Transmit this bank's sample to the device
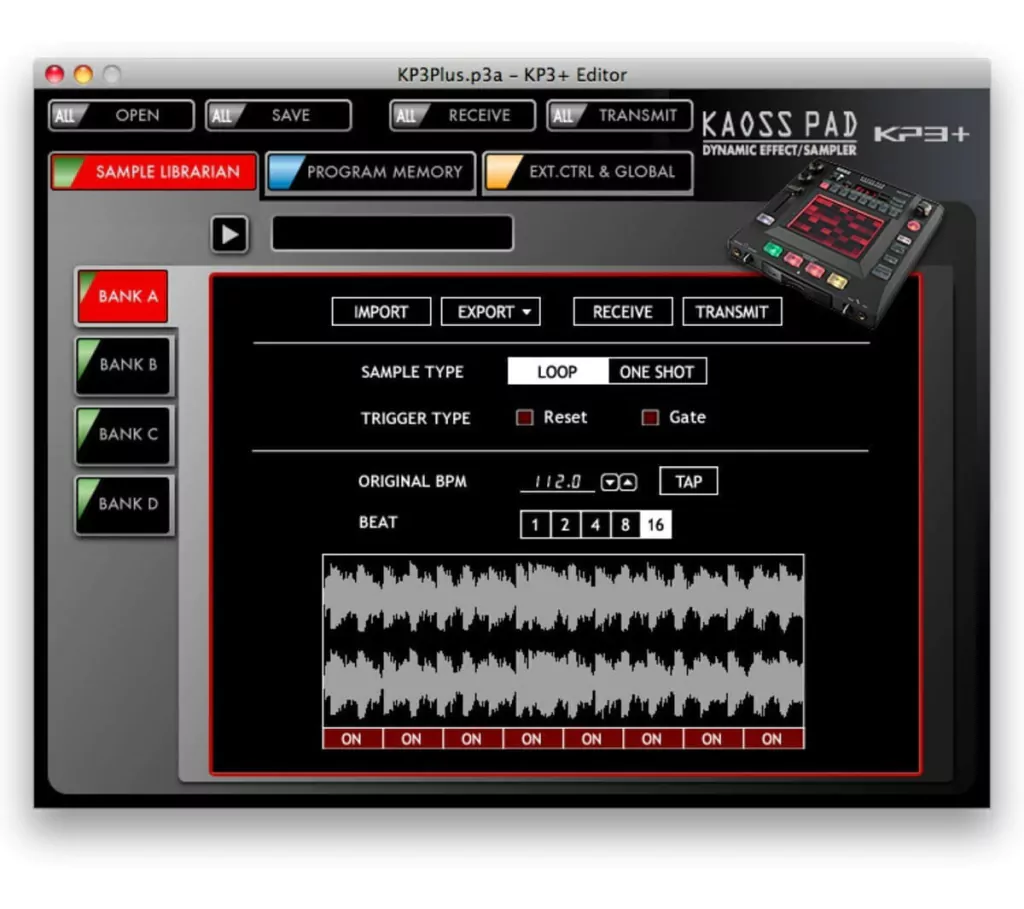1024x909 pixels. pos(732,311)
